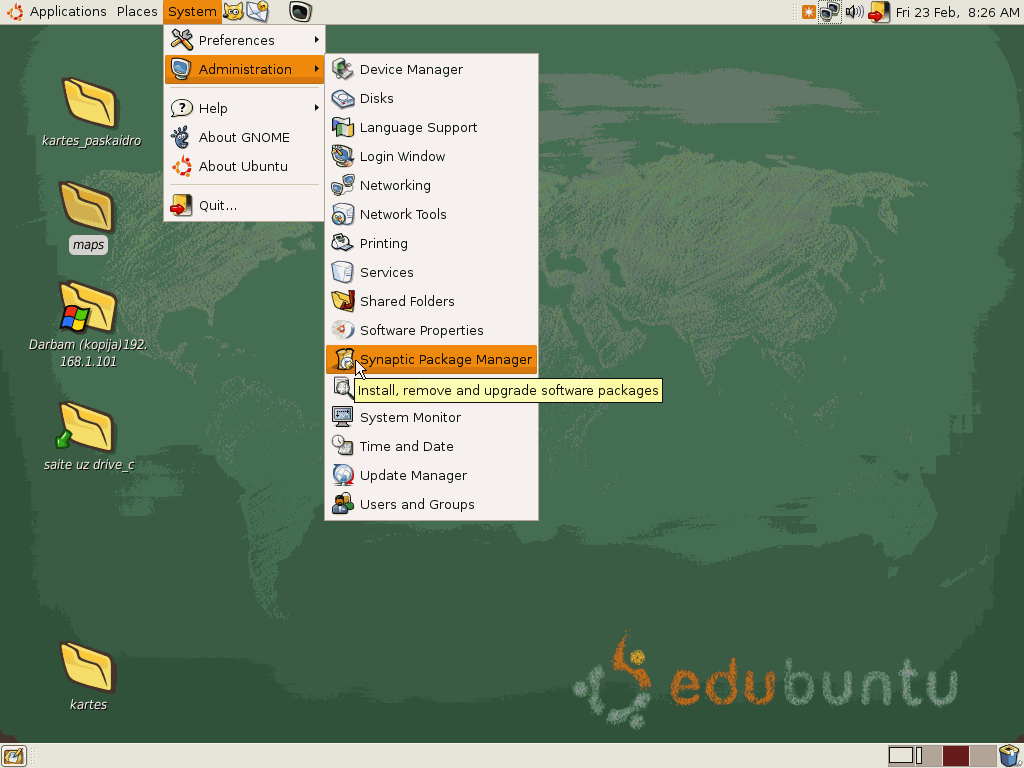
Task: Click the Shared Folders icon
Action: (x=342, y=301)
